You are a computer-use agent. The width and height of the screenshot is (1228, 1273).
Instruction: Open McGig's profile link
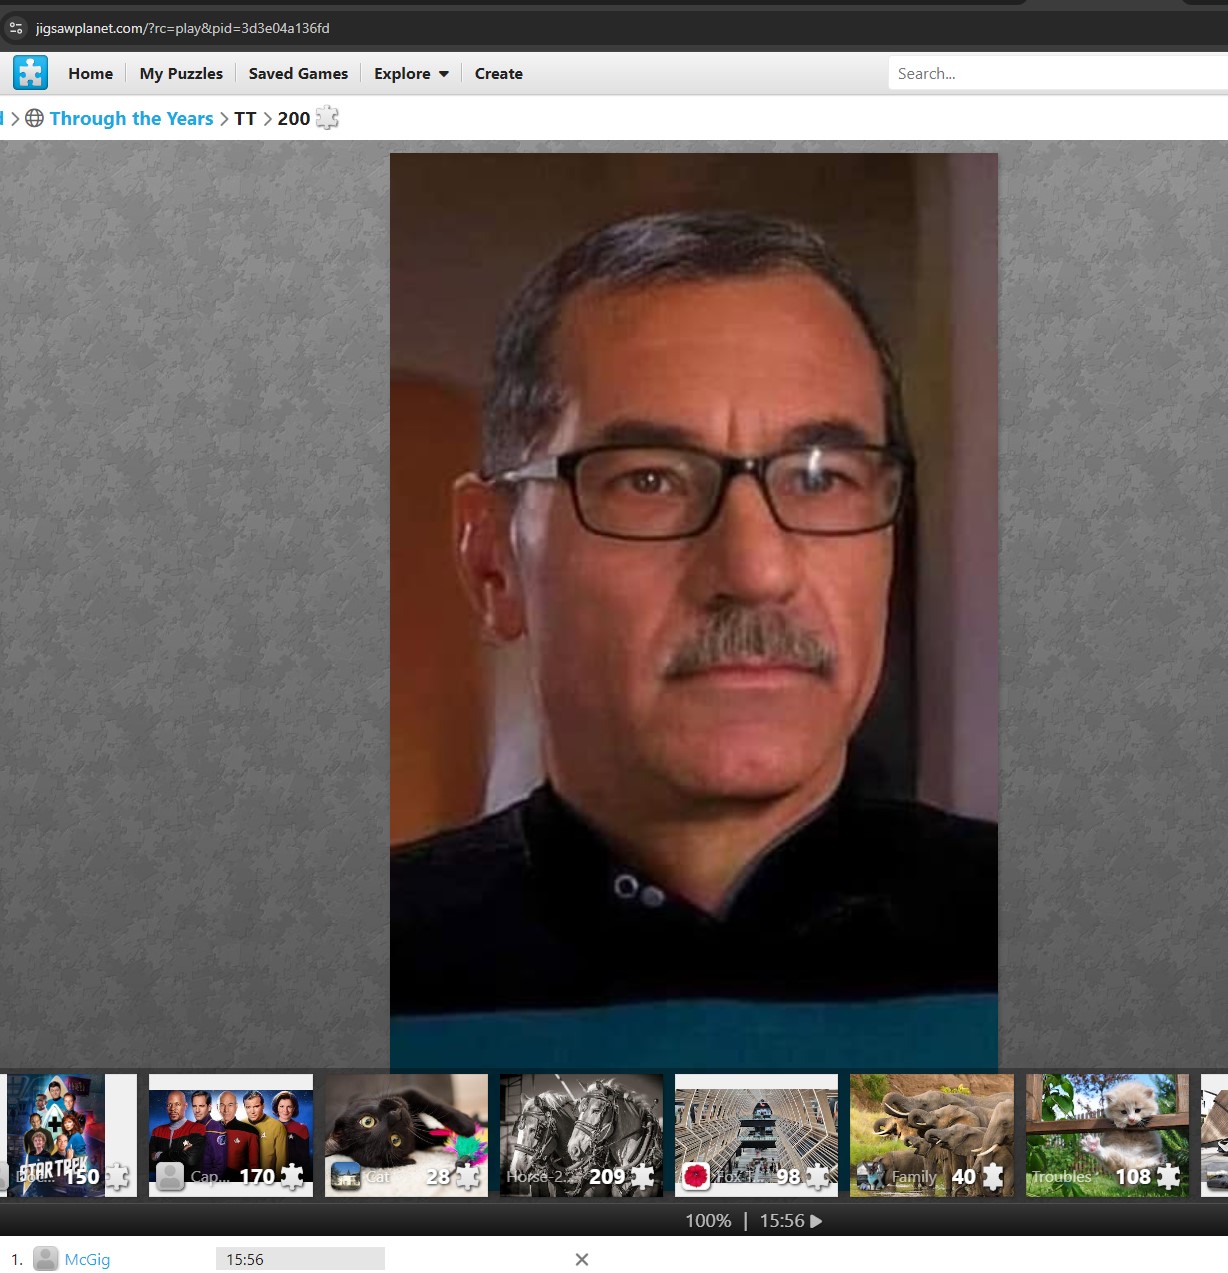pyautogui.click(x=87, y=1259)
